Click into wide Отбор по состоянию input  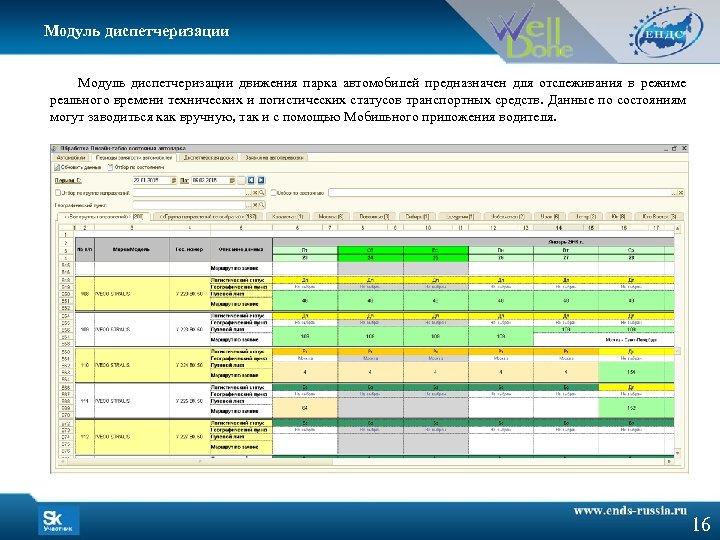(x=500, y=193)
